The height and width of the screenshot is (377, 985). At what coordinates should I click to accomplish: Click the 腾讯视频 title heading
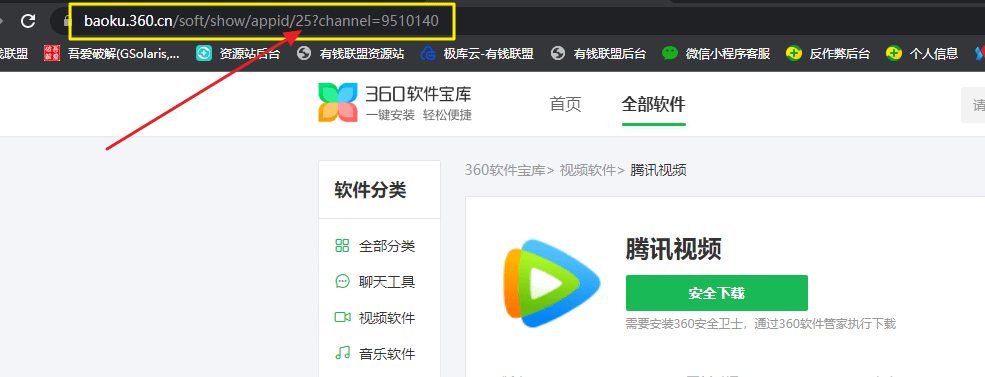tap(673, 250)
